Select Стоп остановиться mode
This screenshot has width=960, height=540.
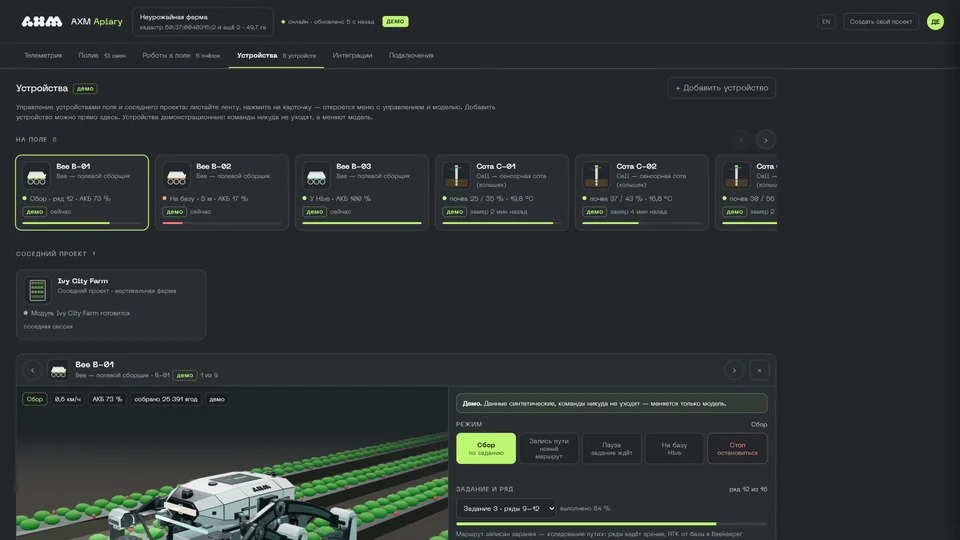pyautogui.click(x=737, y=448)
